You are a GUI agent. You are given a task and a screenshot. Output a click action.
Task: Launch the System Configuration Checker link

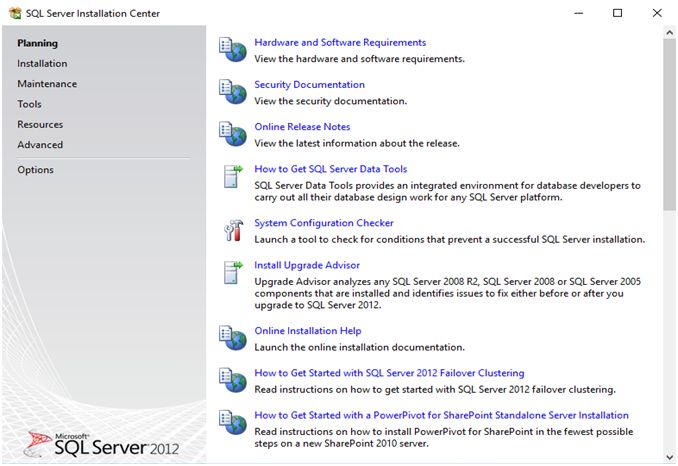[324, 223]
